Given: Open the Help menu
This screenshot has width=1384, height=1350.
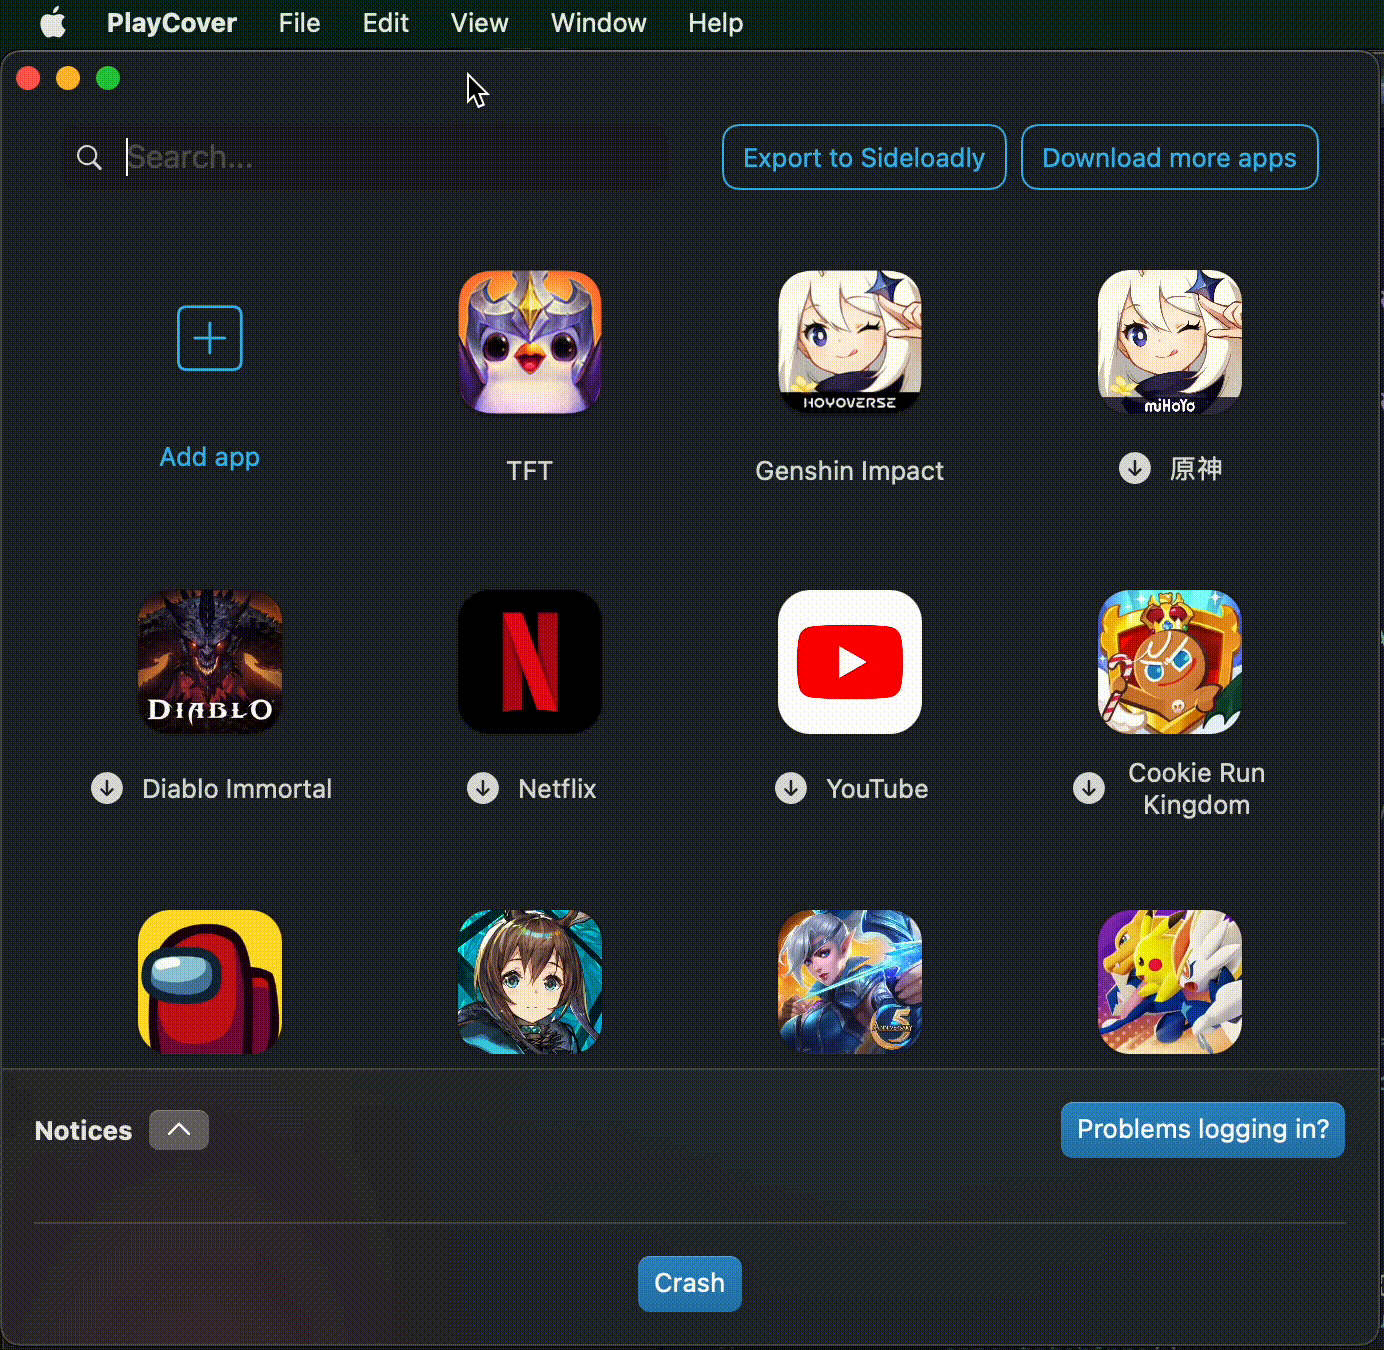Looking at the screenshot, I should pos(715,23).
